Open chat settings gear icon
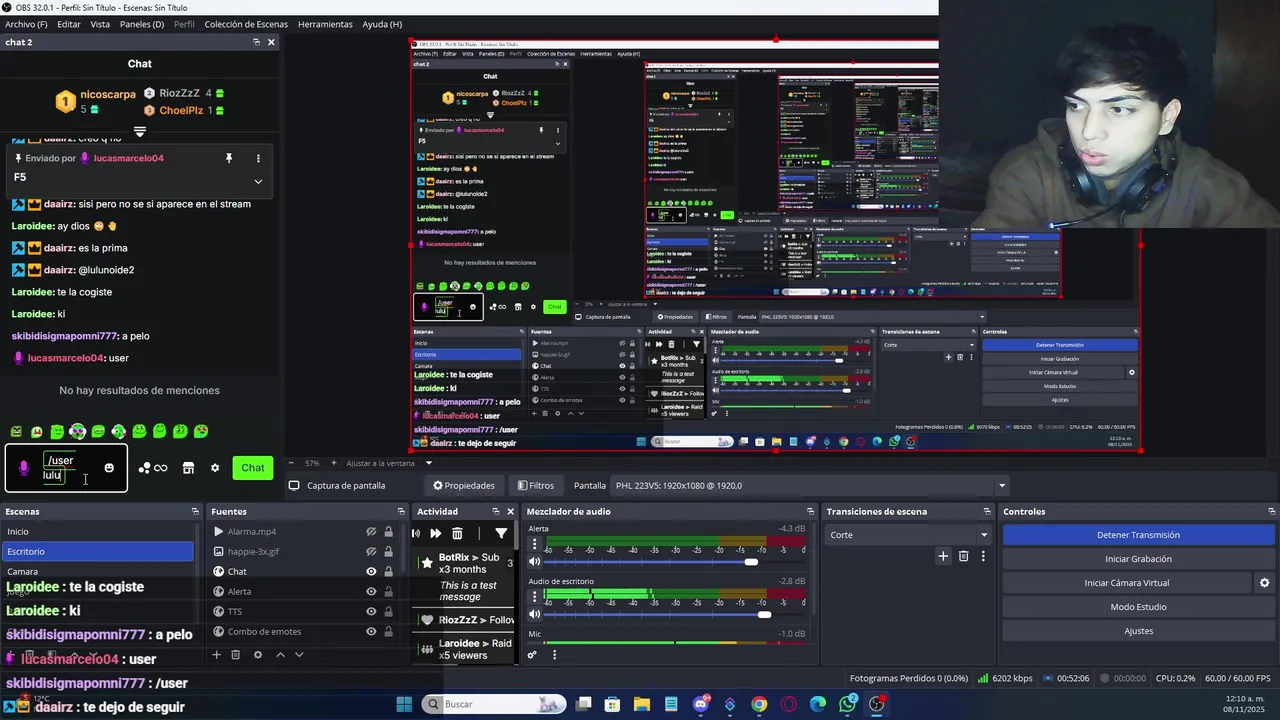The height and width of the screenshot is (720, 1280). tap(214, 468)
